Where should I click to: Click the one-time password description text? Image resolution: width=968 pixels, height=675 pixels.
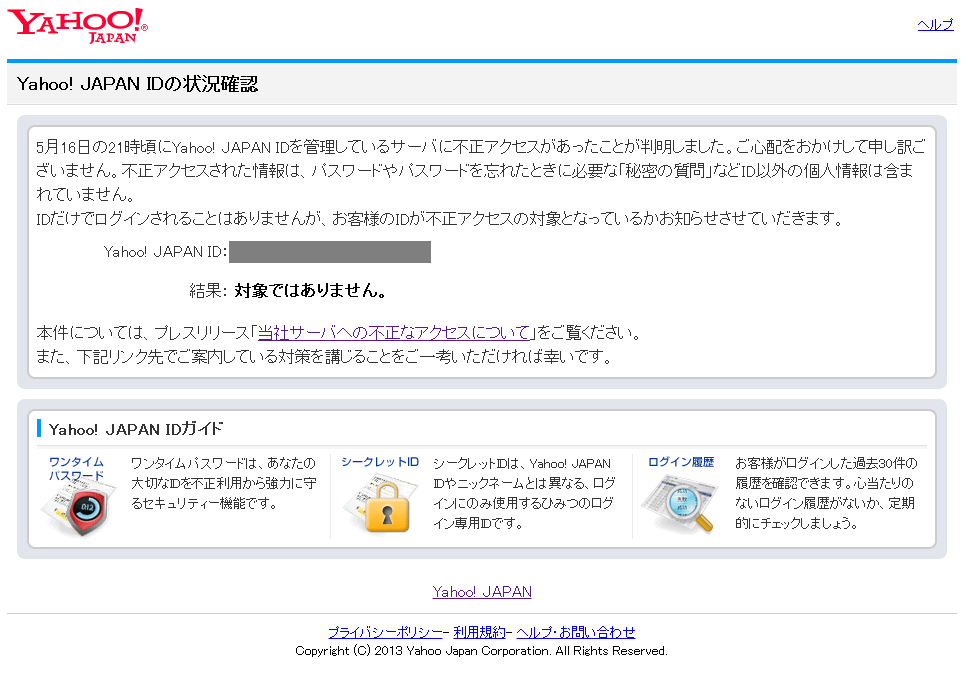coord(223,484)
